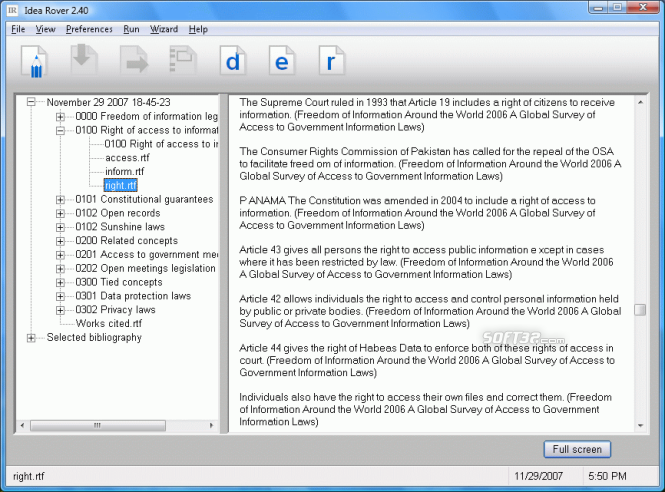
Task: Open the Help menu
Action: coord(198,29)
